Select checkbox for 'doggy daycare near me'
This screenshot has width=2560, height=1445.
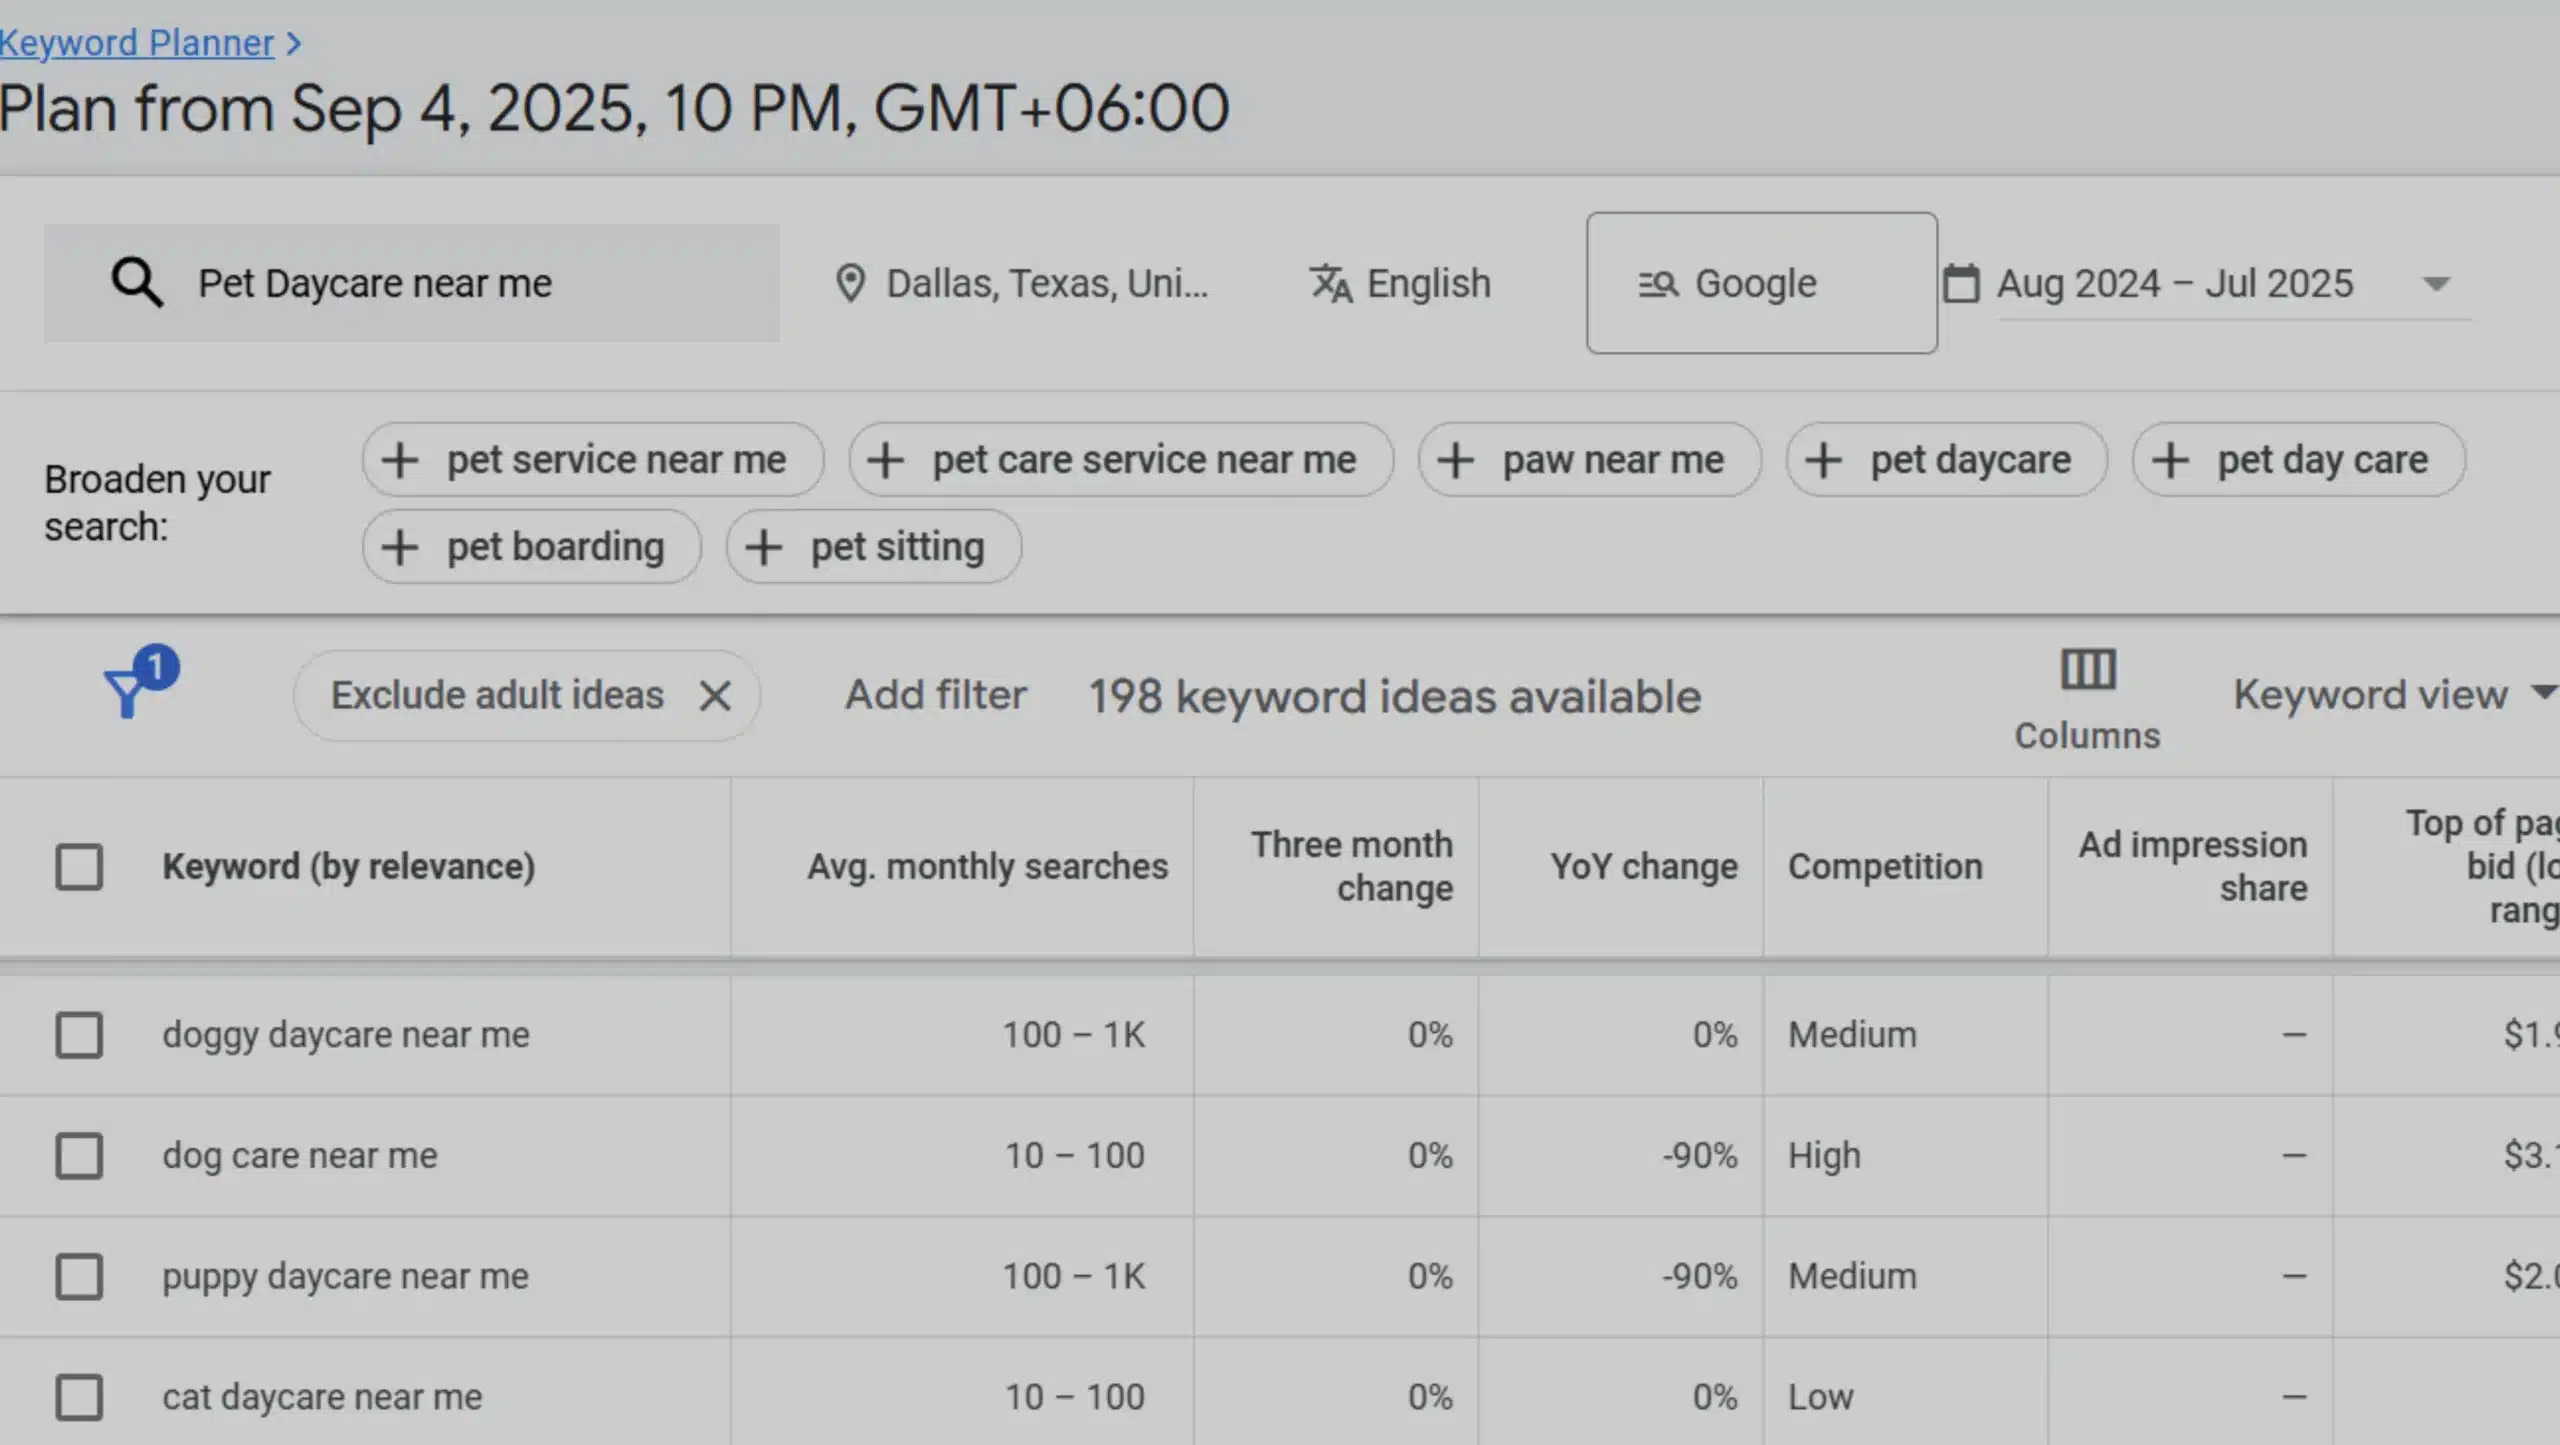click(79, 1035)
